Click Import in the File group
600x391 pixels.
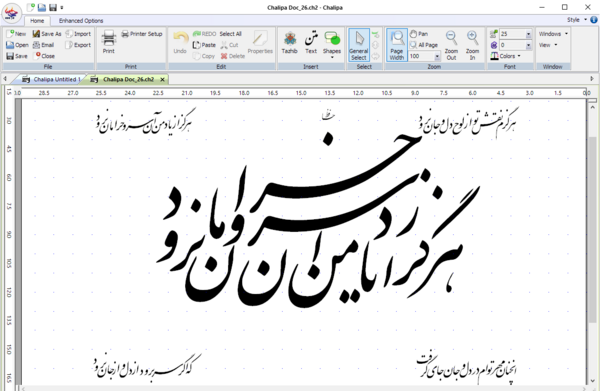tap(78, 34)
